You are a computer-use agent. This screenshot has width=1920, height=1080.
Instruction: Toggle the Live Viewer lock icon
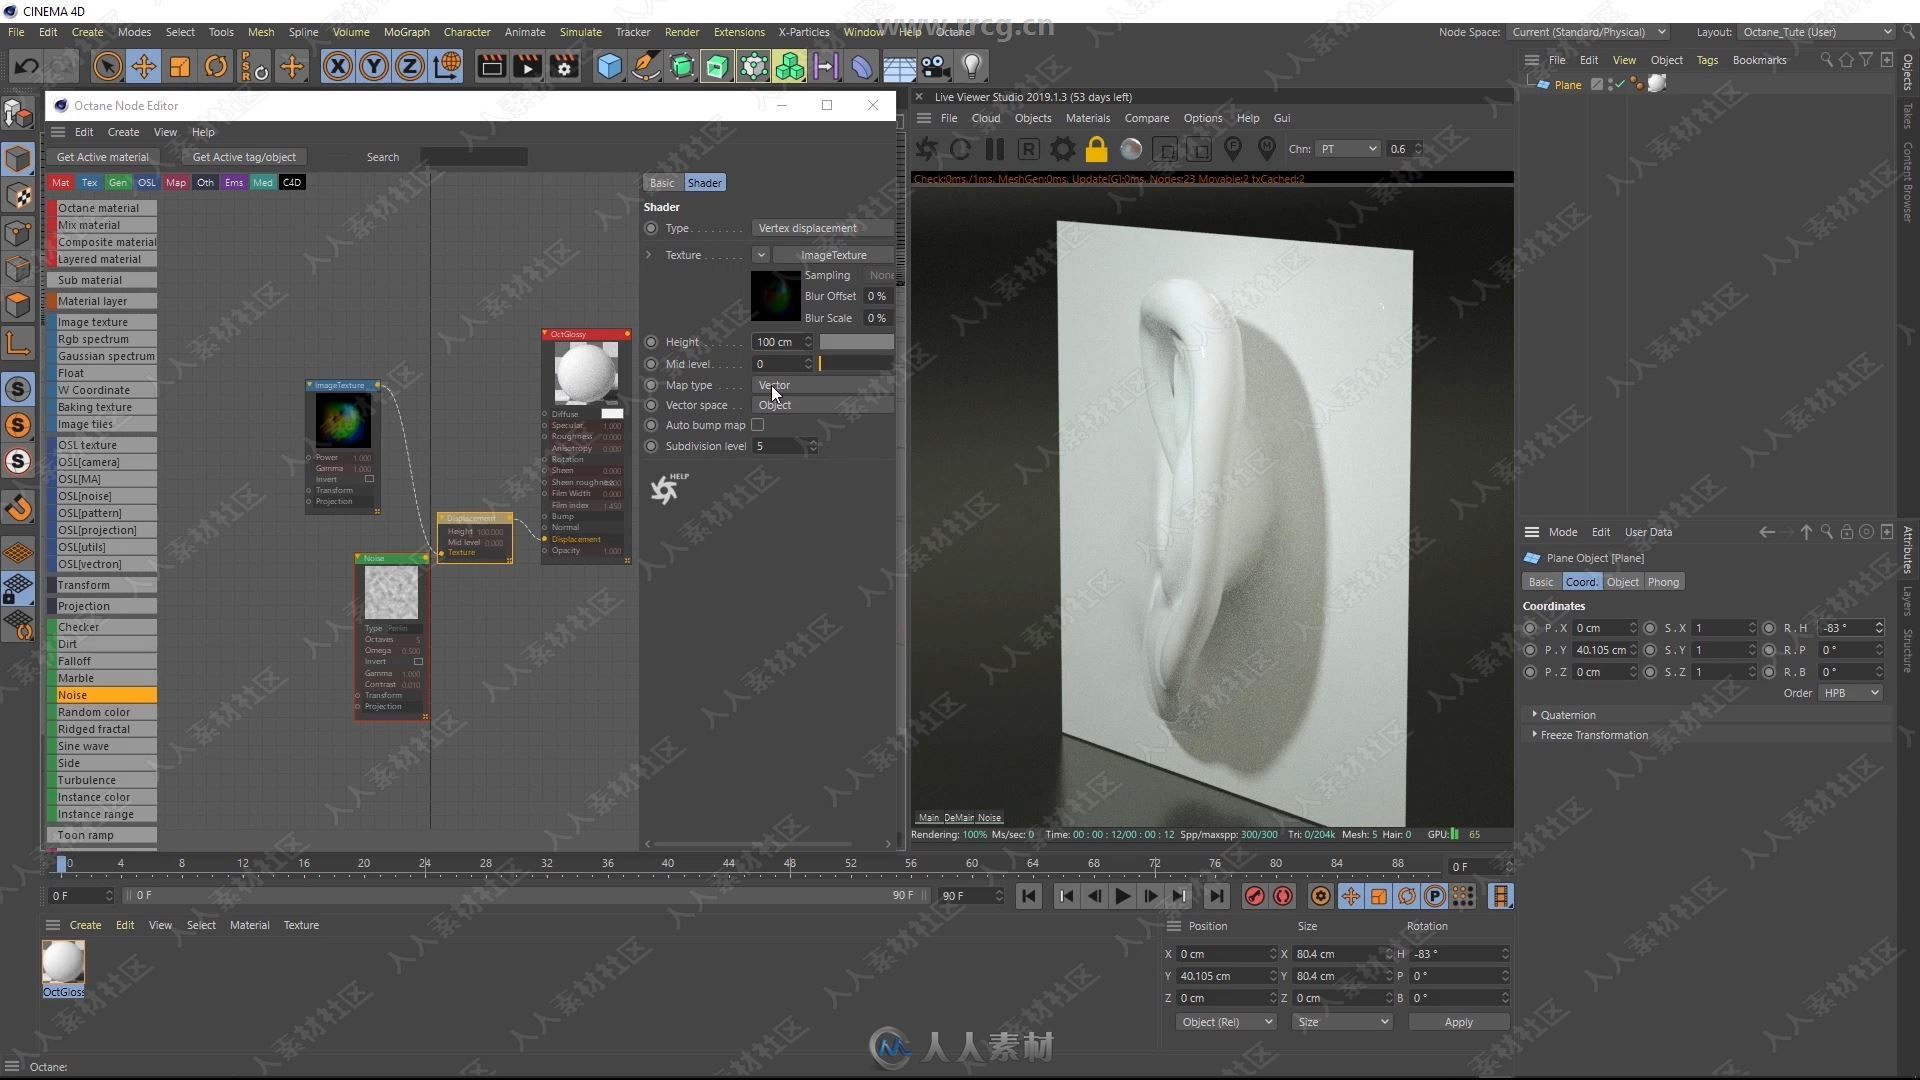pos(1097,149)
